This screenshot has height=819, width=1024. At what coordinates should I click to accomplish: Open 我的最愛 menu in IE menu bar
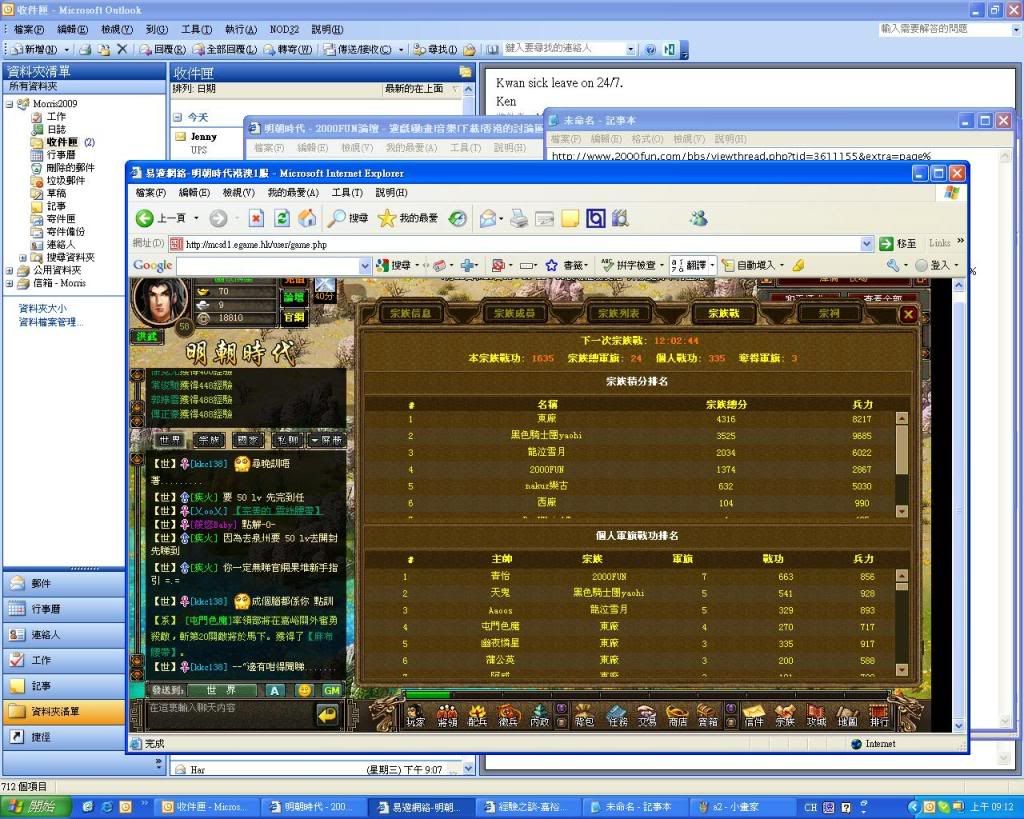293,193
